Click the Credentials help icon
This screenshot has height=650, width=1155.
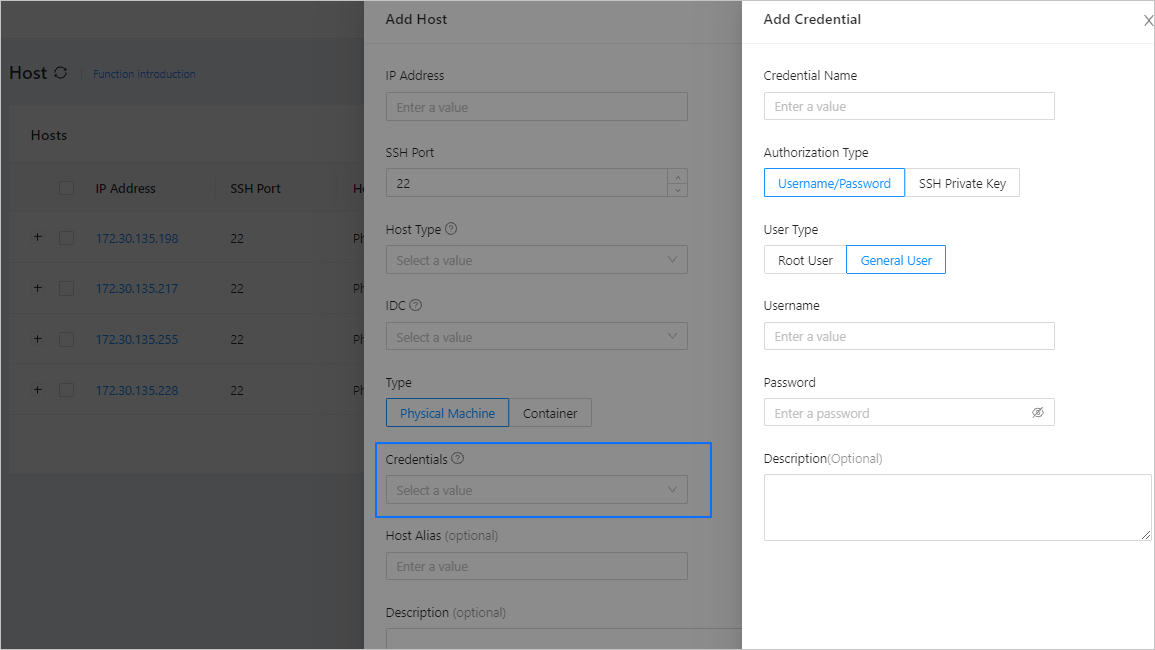coord(458,459)
